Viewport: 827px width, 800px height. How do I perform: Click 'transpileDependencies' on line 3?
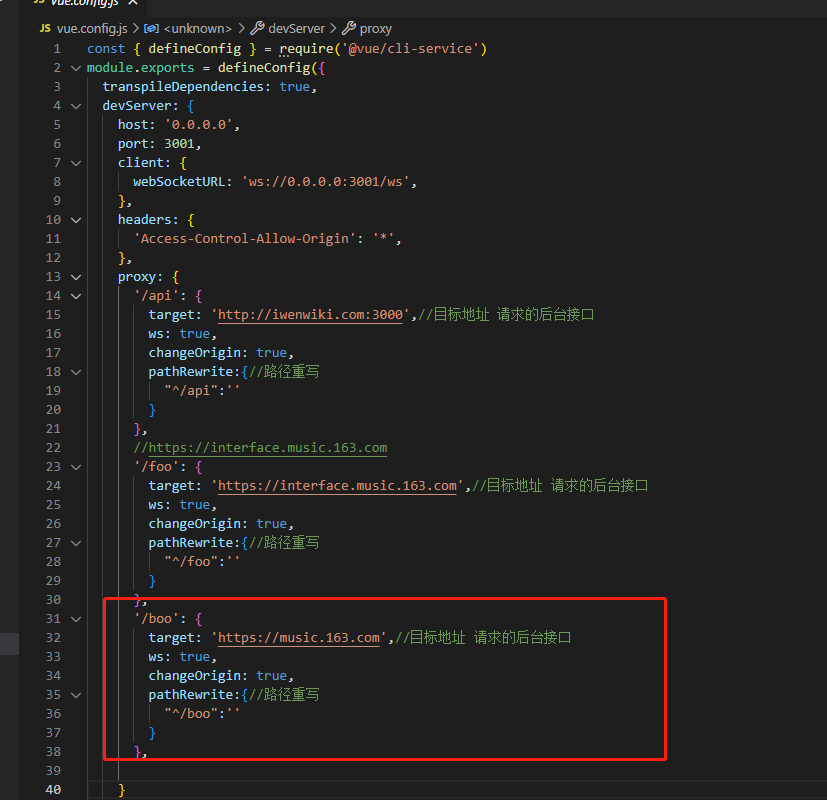pos(183,86)
